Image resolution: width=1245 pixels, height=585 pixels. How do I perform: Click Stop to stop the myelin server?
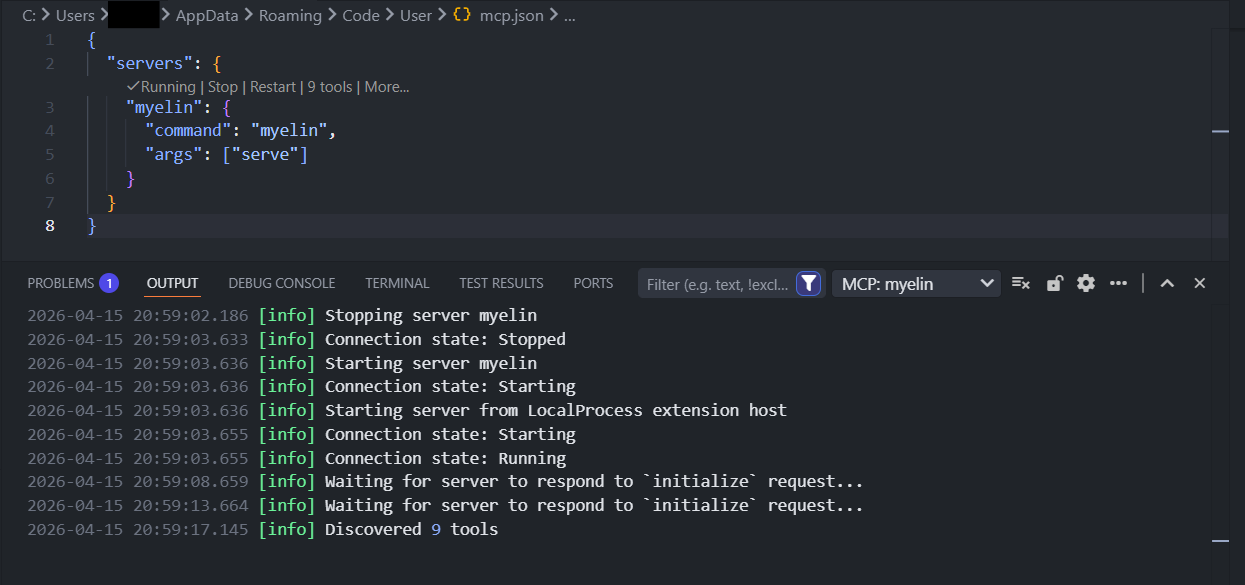click(x=222, y=86)
